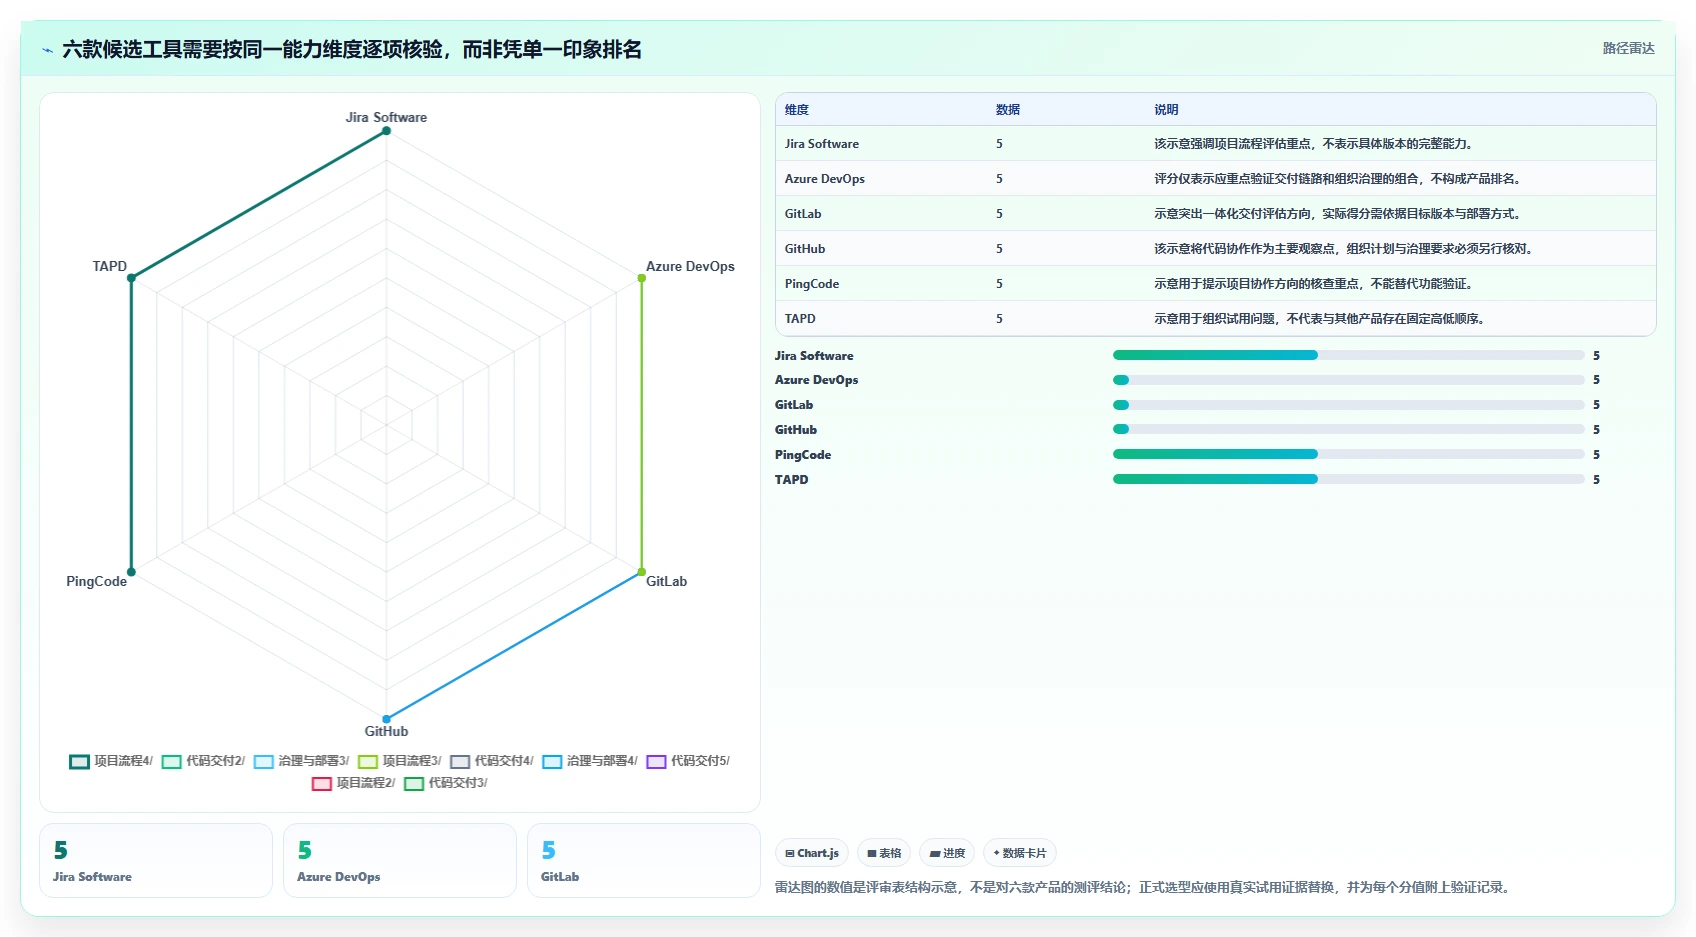Click the TAPD radar axis label
This screenshot has width=1696, height=937.
coord(110,266)
